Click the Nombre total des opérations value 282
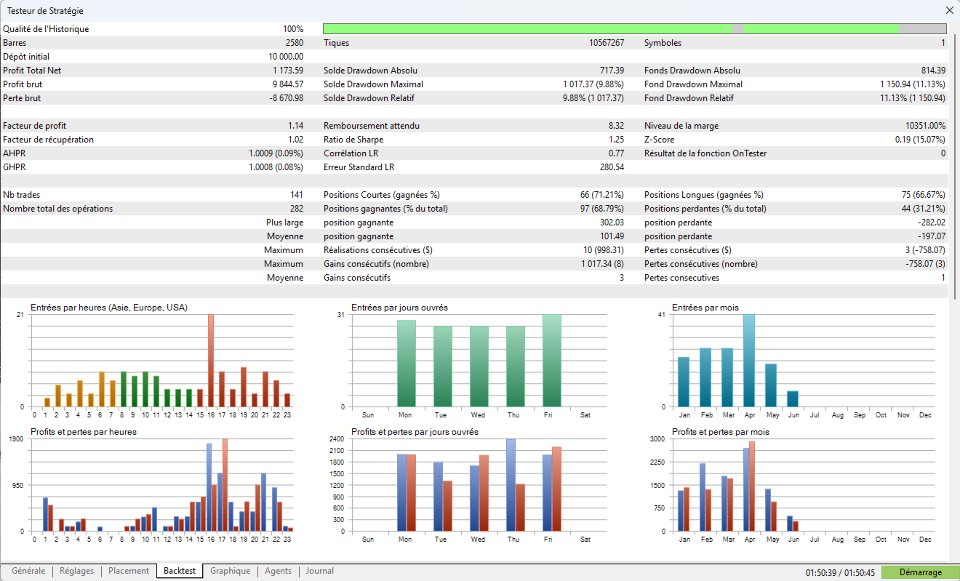Viewport: 960px width, 581px height. [x=297, y=209]
